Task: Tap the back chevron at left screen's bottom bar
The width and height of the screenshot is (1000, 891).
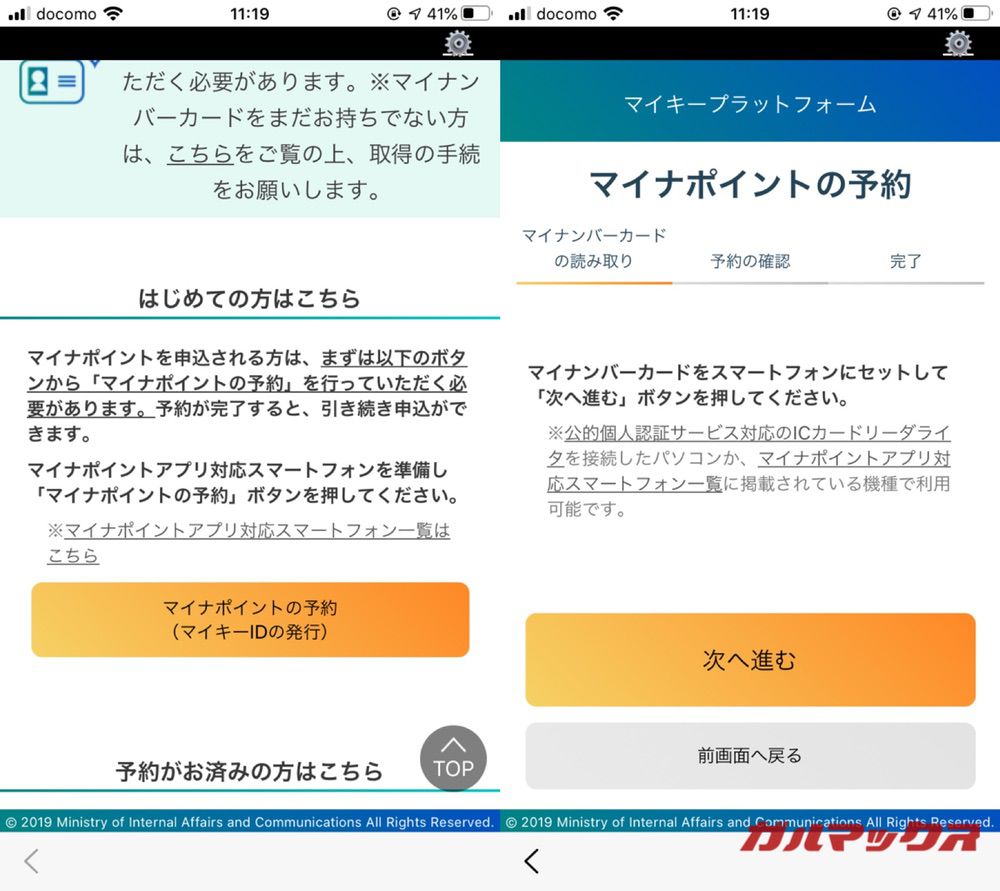Action: (30, 861)
